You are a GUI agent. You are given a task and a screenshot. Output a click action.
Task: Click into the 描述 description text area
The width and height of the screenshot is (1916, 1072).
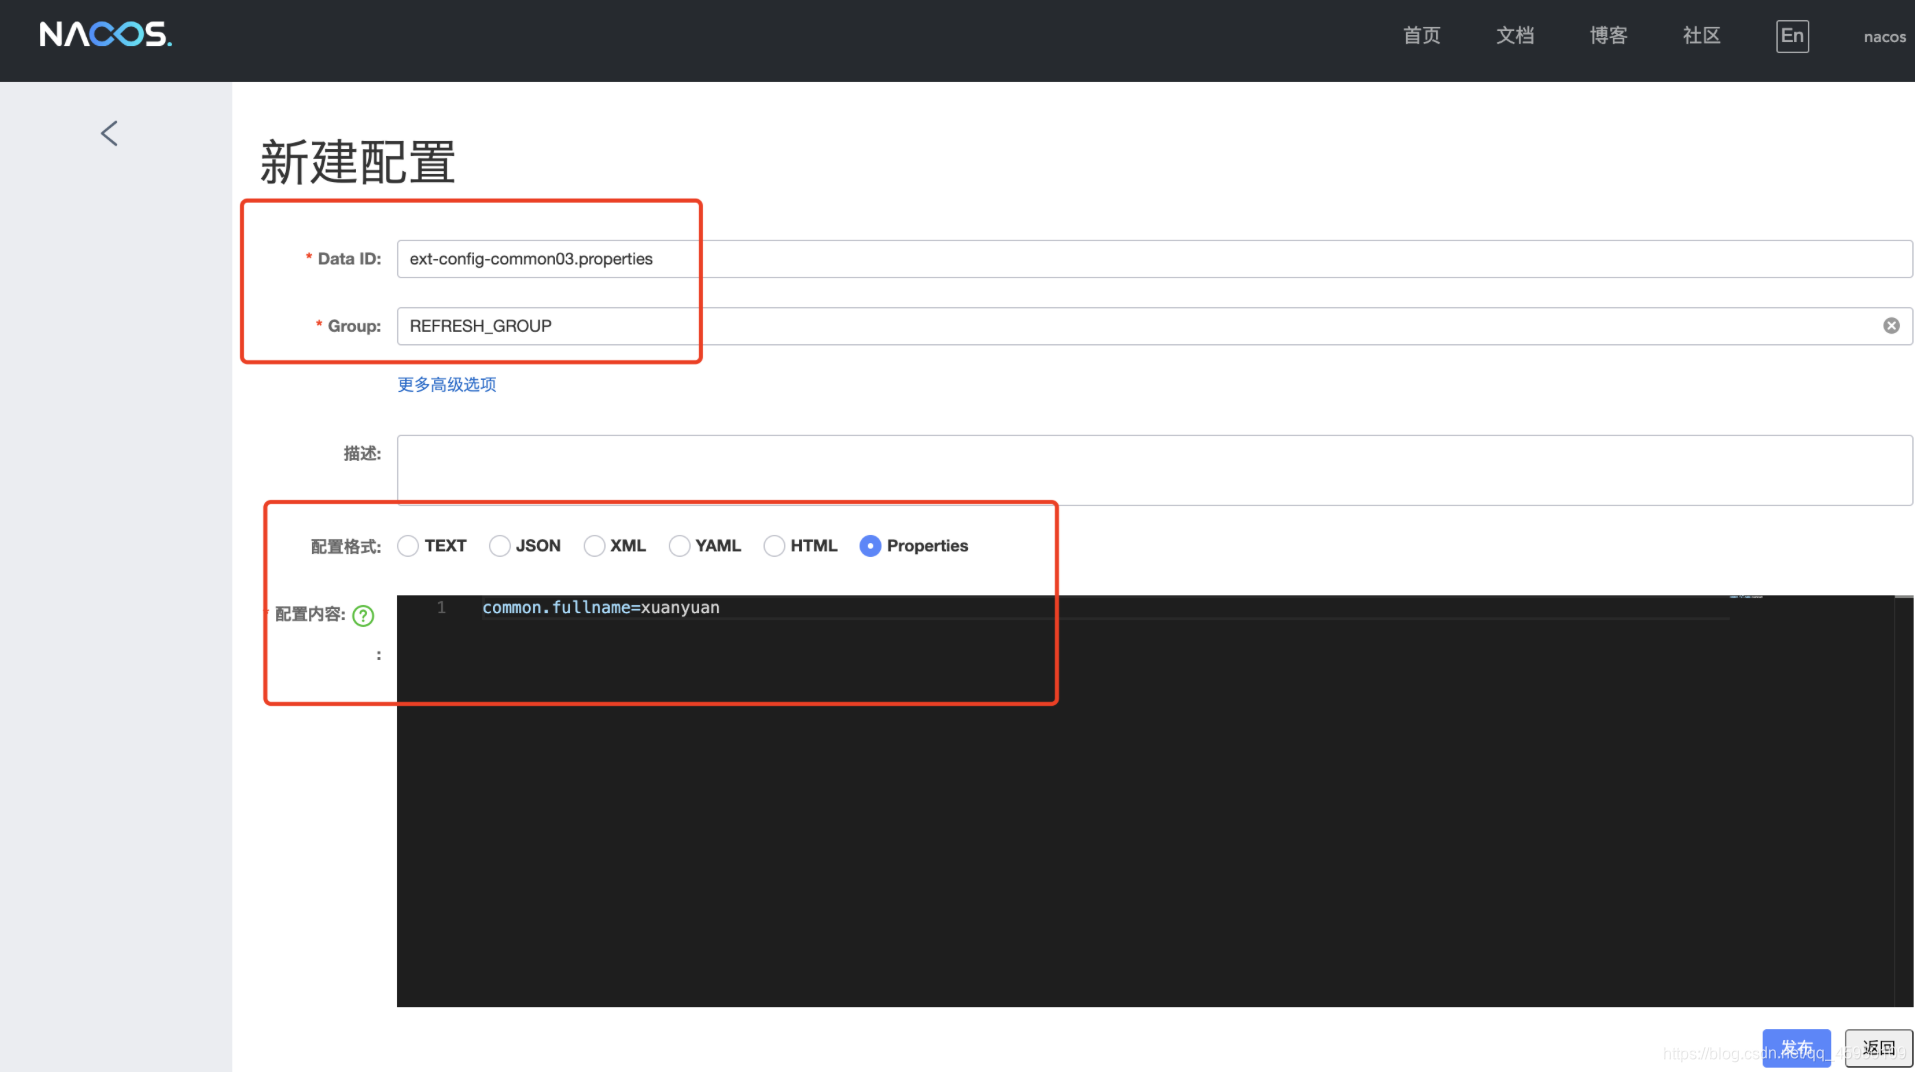coord(1154,470)
